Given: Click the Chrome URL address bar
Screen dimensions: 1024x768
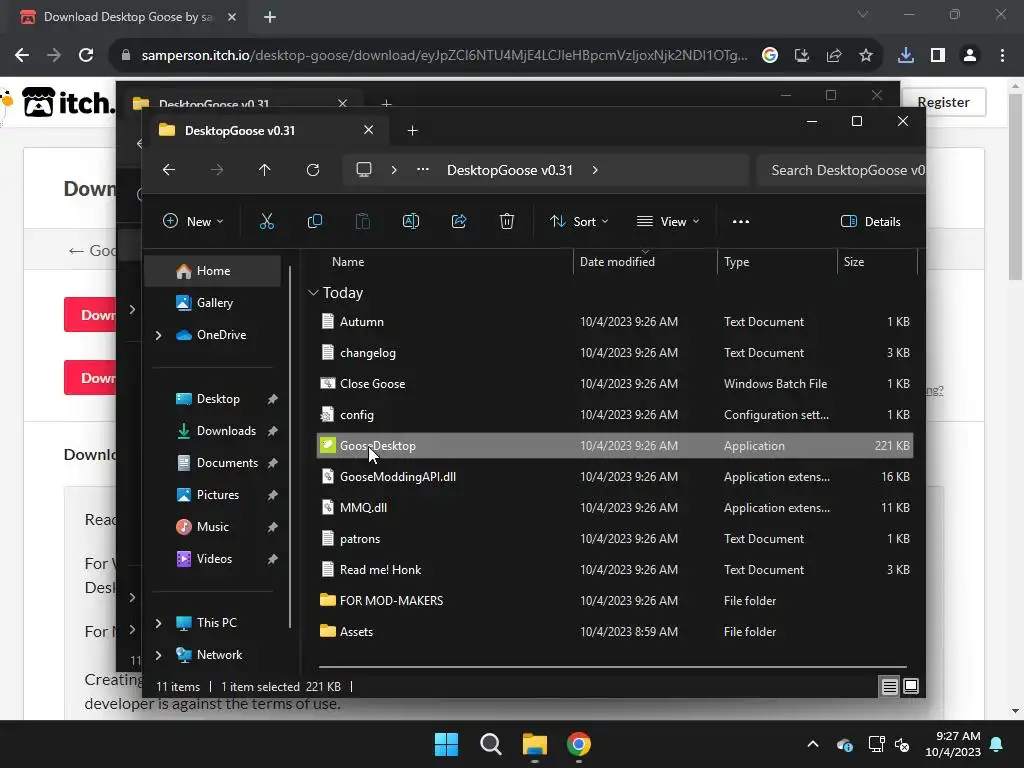Looking at the screenshot, I should coord(444,56).
